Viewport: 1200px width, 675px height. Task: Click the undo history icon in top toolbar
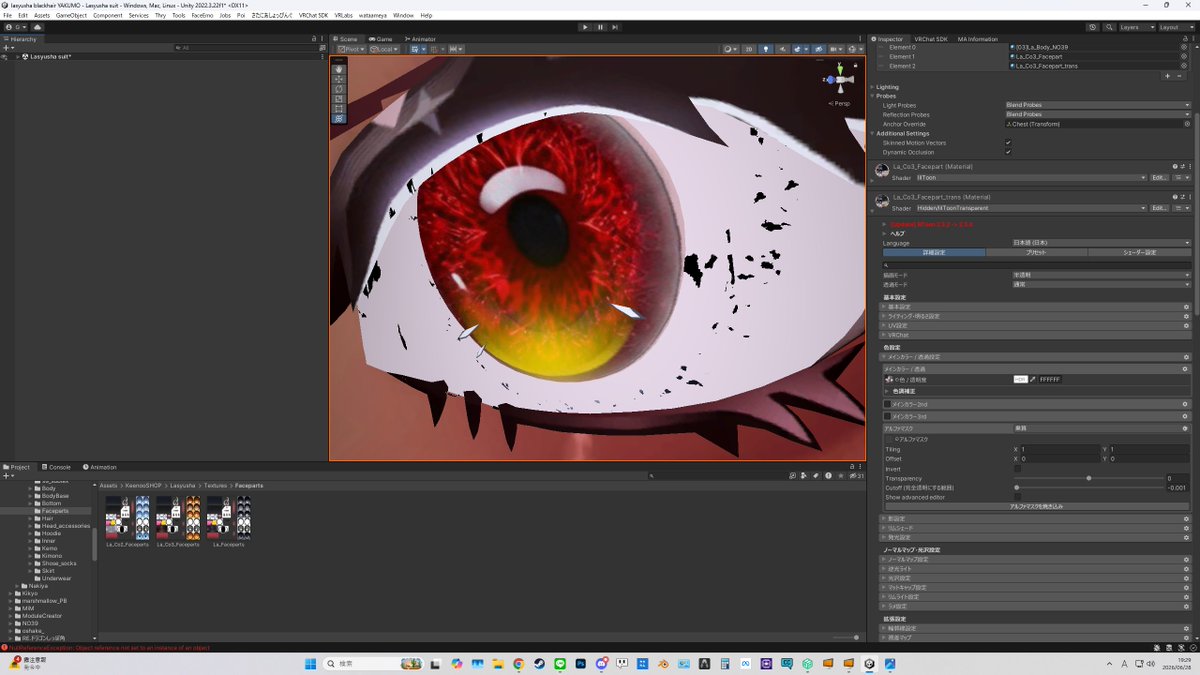(x=1093, y=27)
